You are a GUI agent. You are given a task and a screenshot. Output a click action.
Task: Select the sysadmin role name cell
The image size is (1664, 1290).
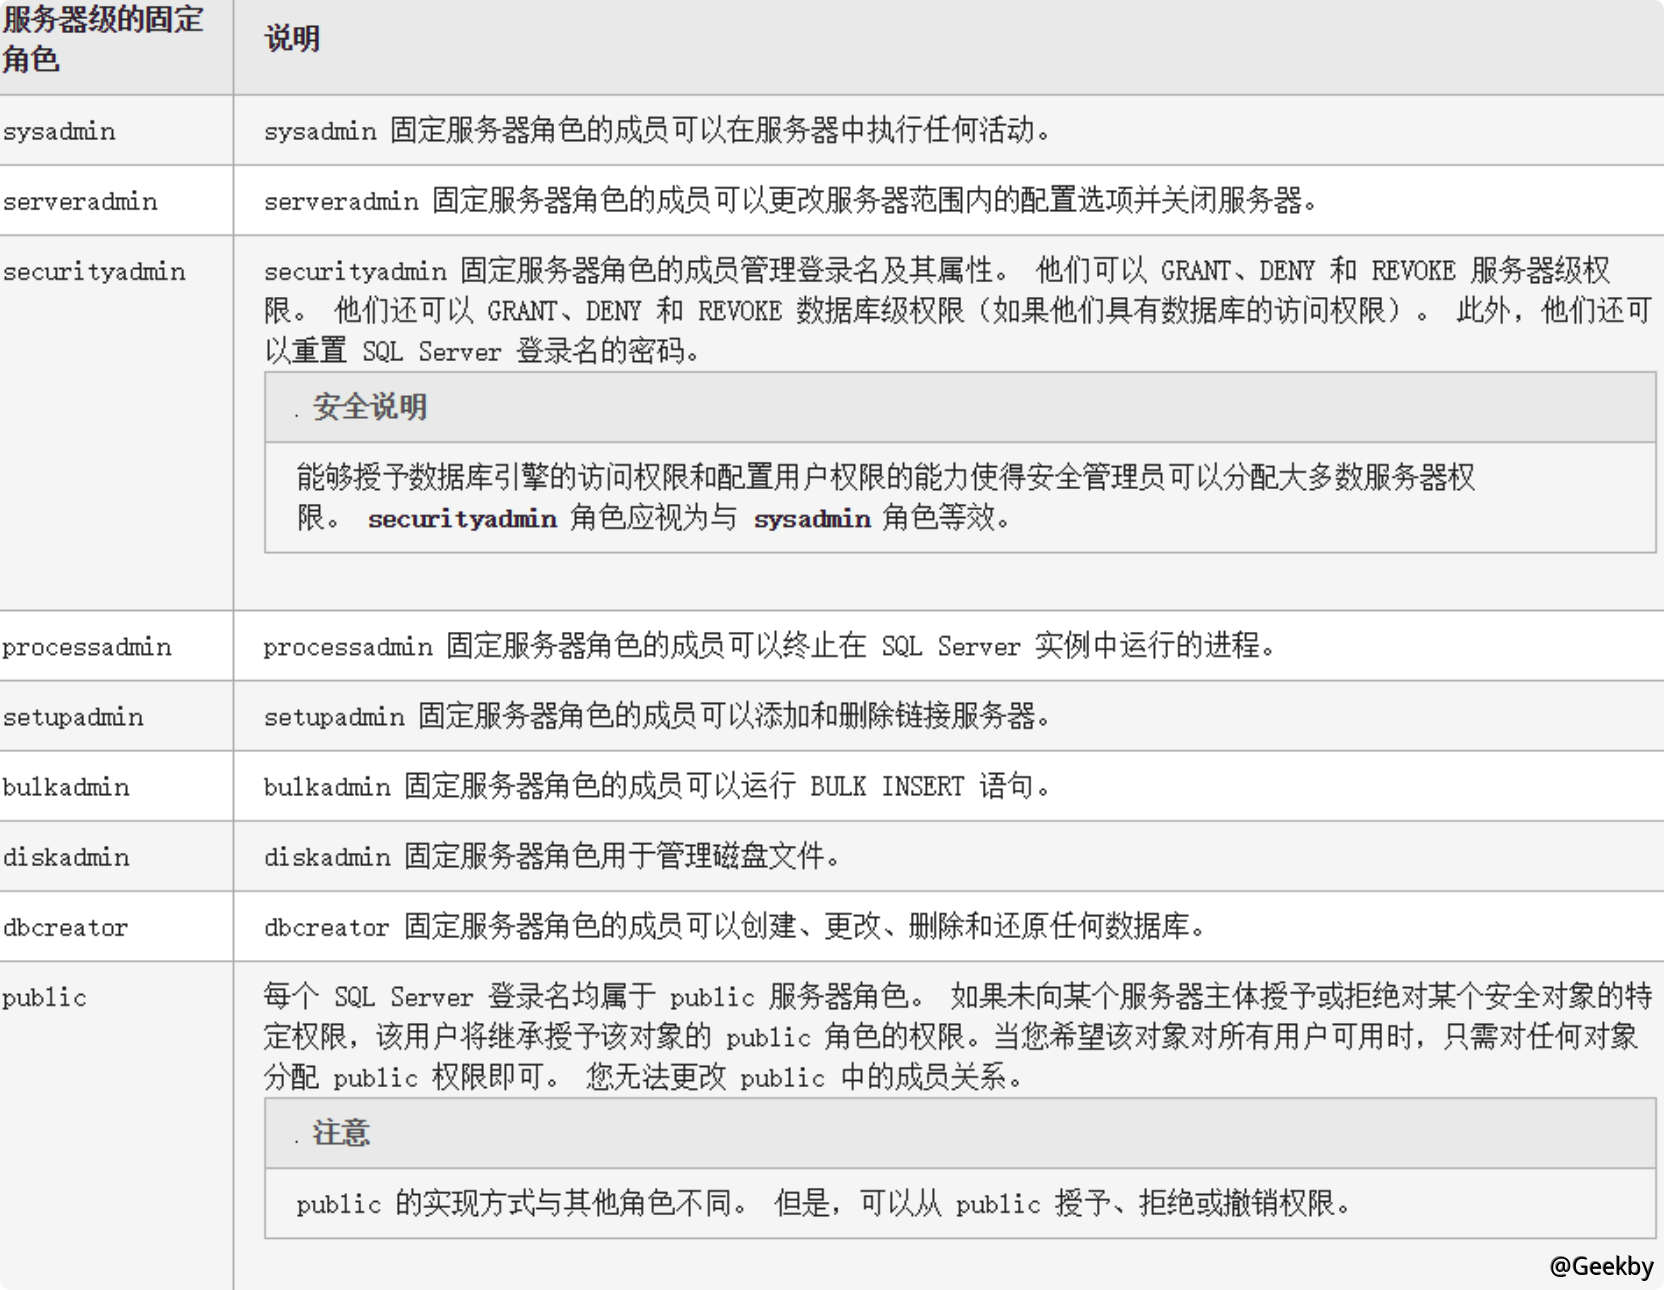click(56, 130)
